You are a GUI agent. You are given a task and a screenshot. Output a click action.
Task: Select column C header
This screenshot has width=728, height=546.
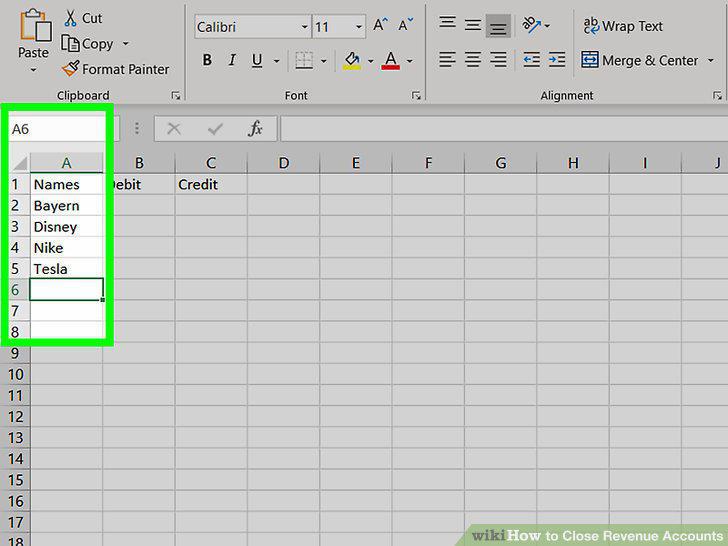pyautogui.click(x=211, y=163)
